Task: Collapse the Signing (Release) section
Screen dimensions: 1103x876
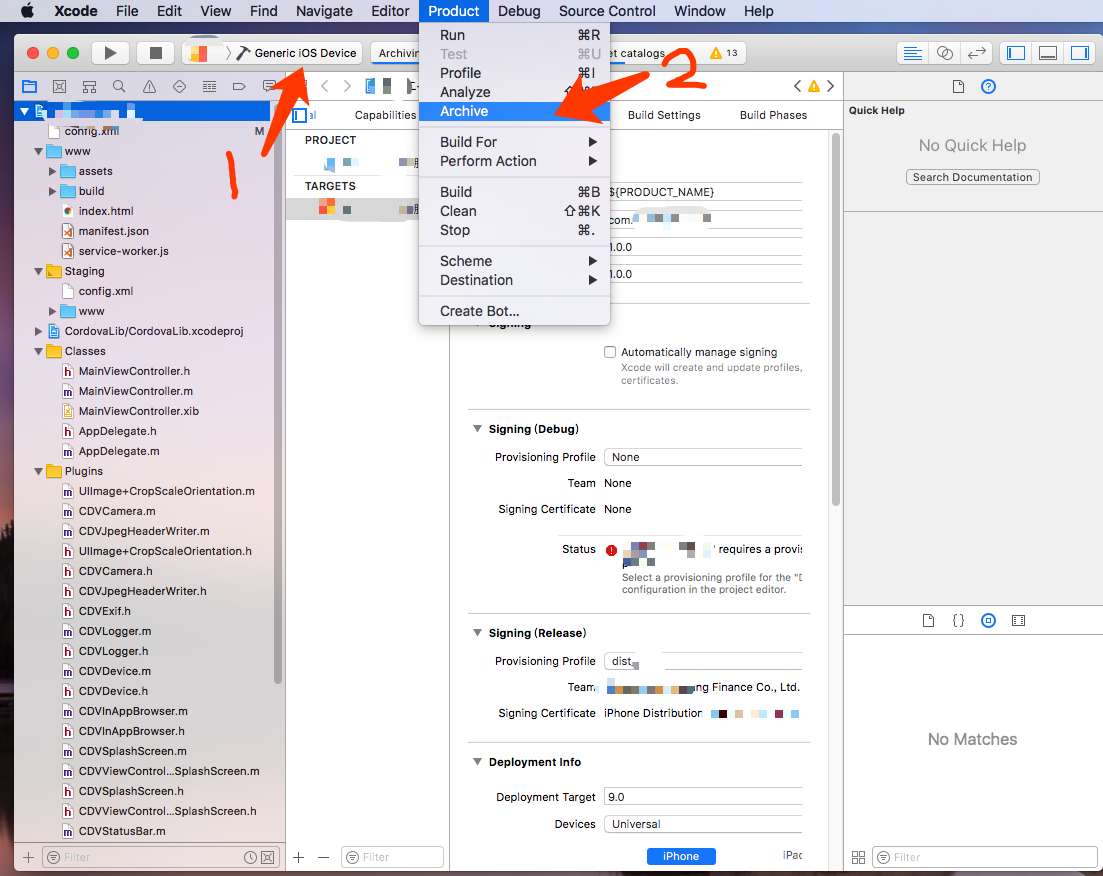Action: click(477, 633)
